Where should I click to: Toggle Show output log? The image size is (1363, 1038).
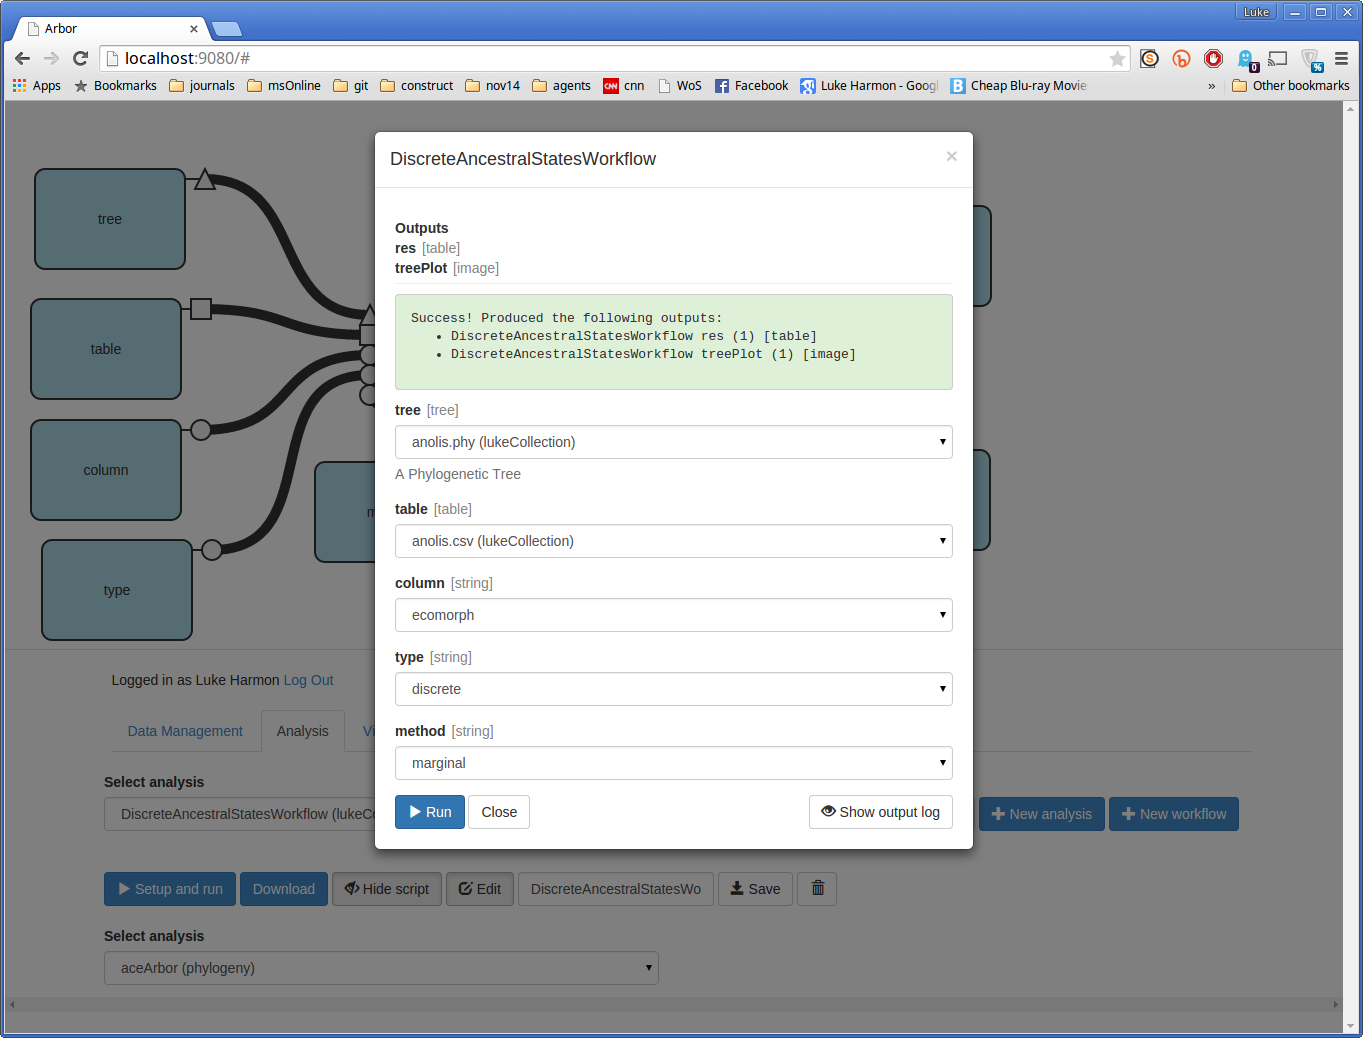coord(881,812)
